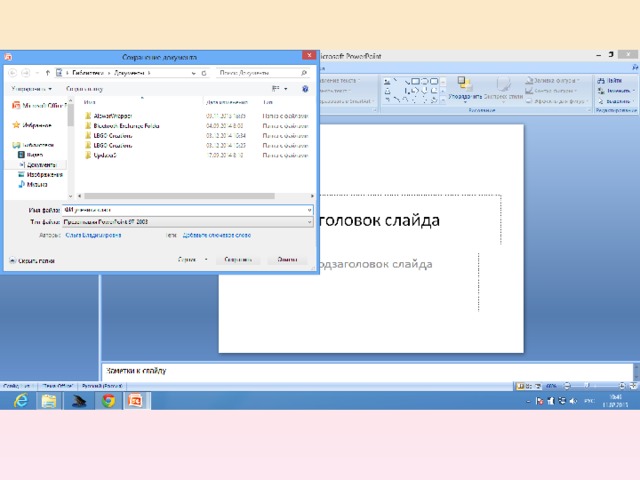Open the Сервис tools dropdown
The image size is (640, 480).
click(193, 260)
